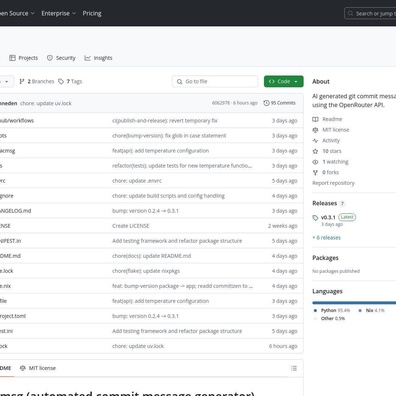The height and width of the screenshot is (396, 396).
Task: Open commit chore(docs): update README.md
Action: point(152,256)
